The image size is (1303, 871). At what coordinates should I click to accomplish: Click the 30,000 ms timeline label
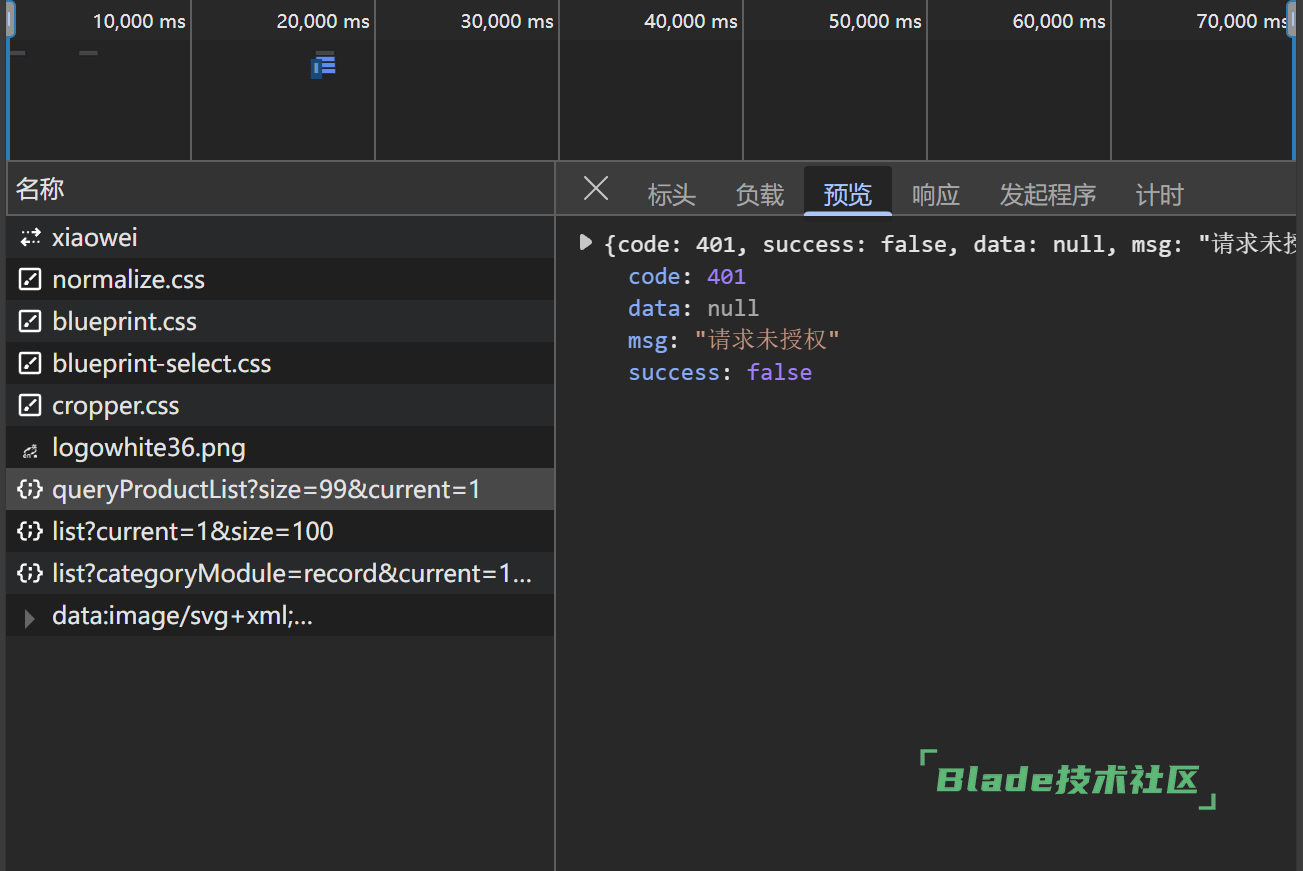(507, 21)
